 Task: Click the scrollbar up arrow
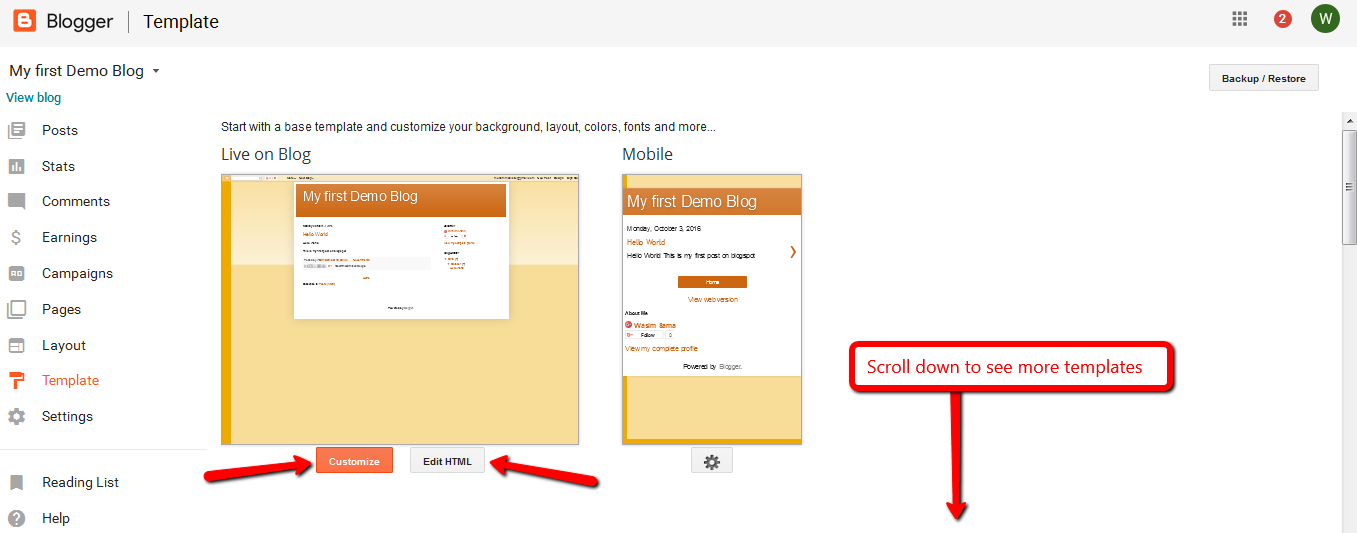tap(1349, 119)
